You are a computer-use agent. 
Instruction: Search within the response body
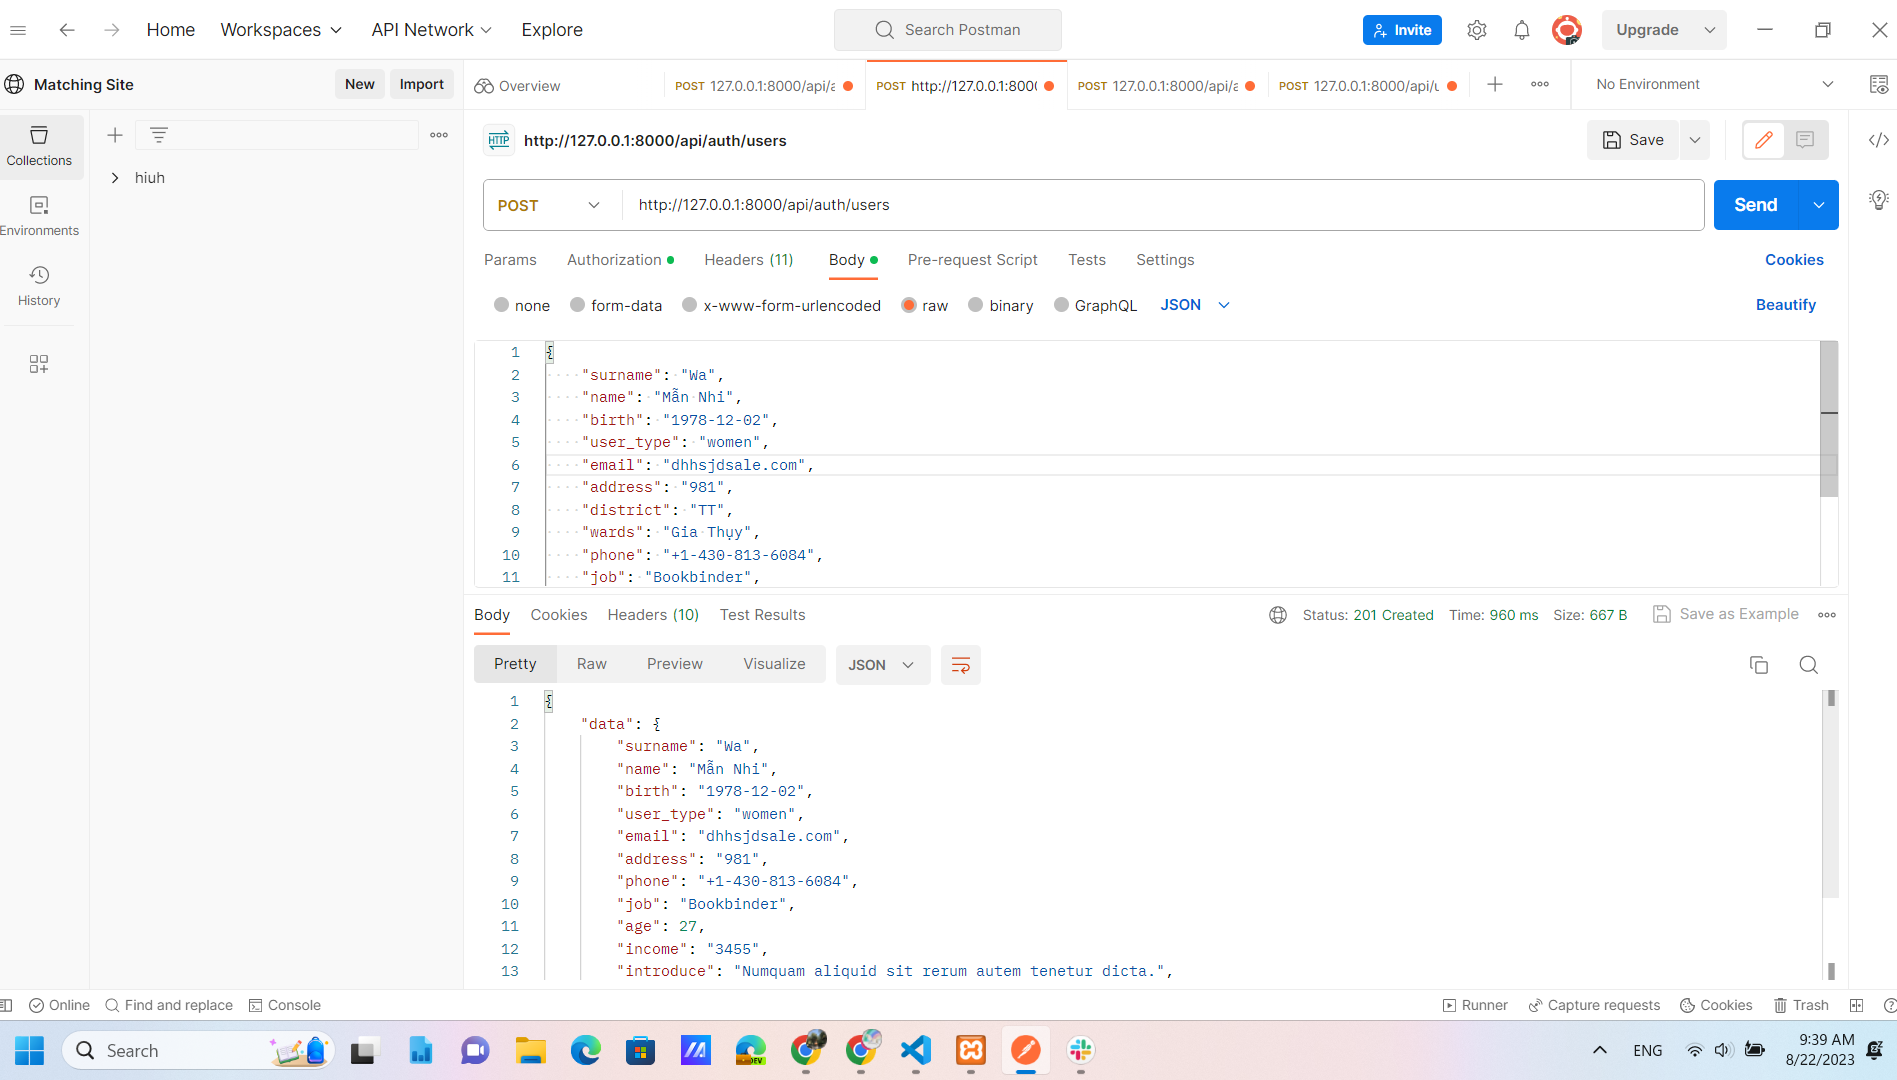[x=1809, y=665]
